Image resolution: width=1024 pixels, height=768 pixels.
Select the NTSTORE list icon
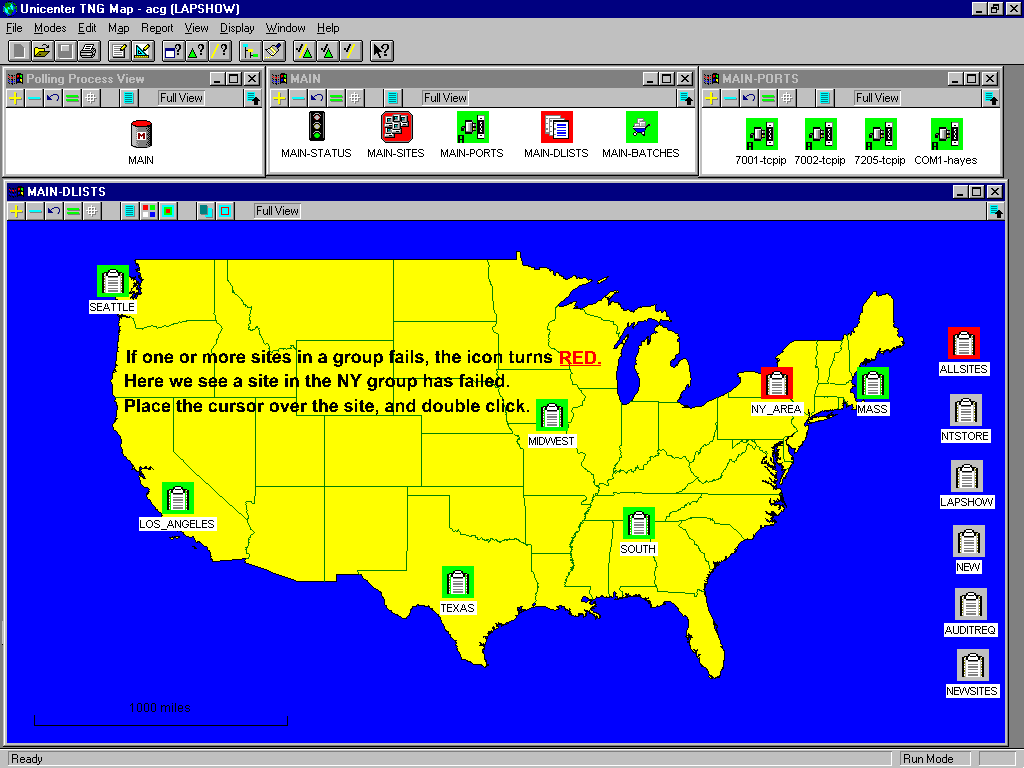(x=966, y=410)
